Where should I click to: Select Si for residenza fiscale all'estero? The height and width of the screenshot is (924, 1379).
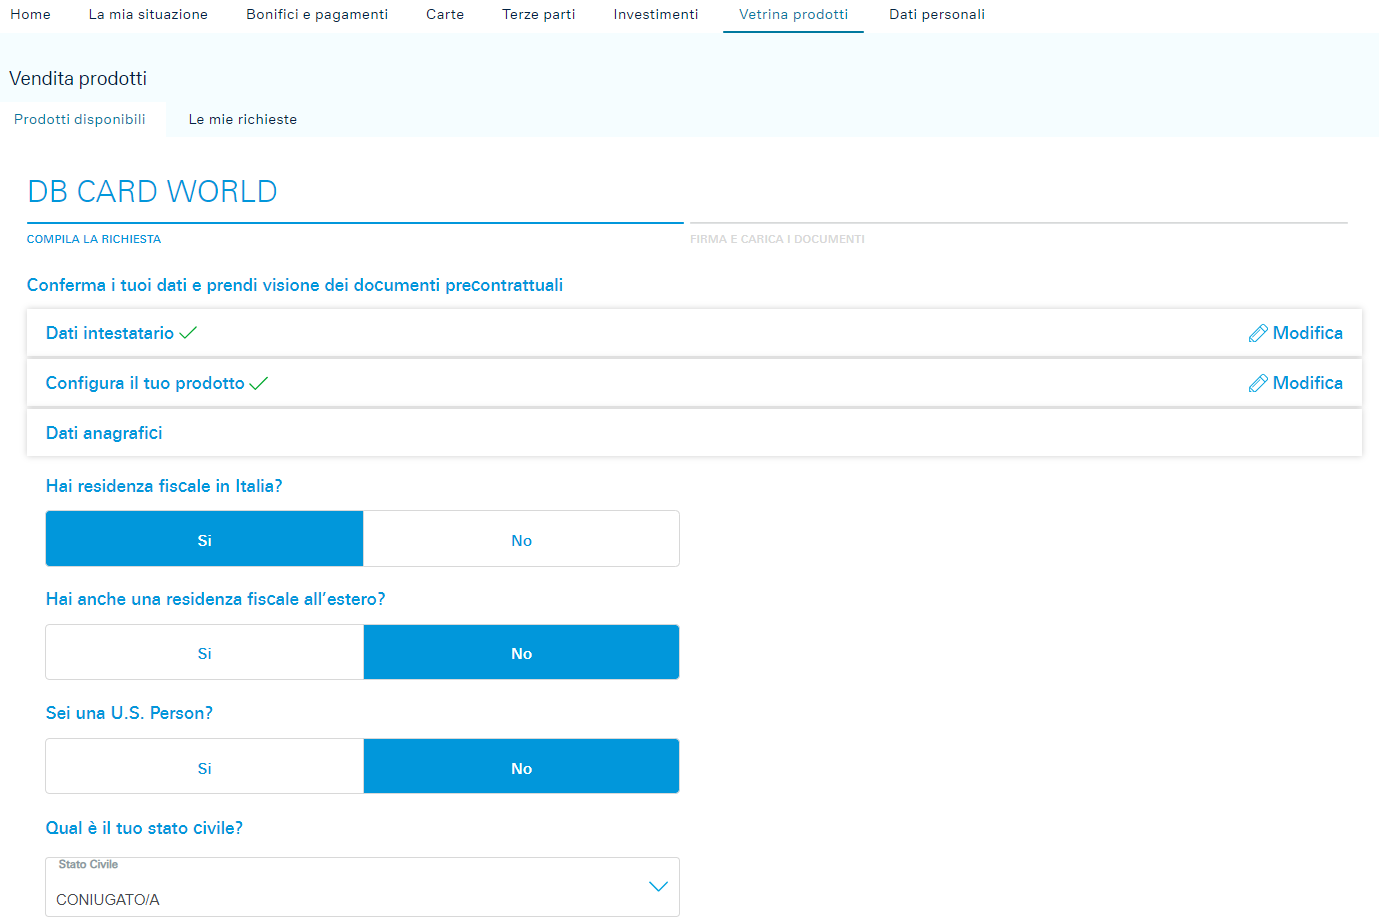click(204, 653)
